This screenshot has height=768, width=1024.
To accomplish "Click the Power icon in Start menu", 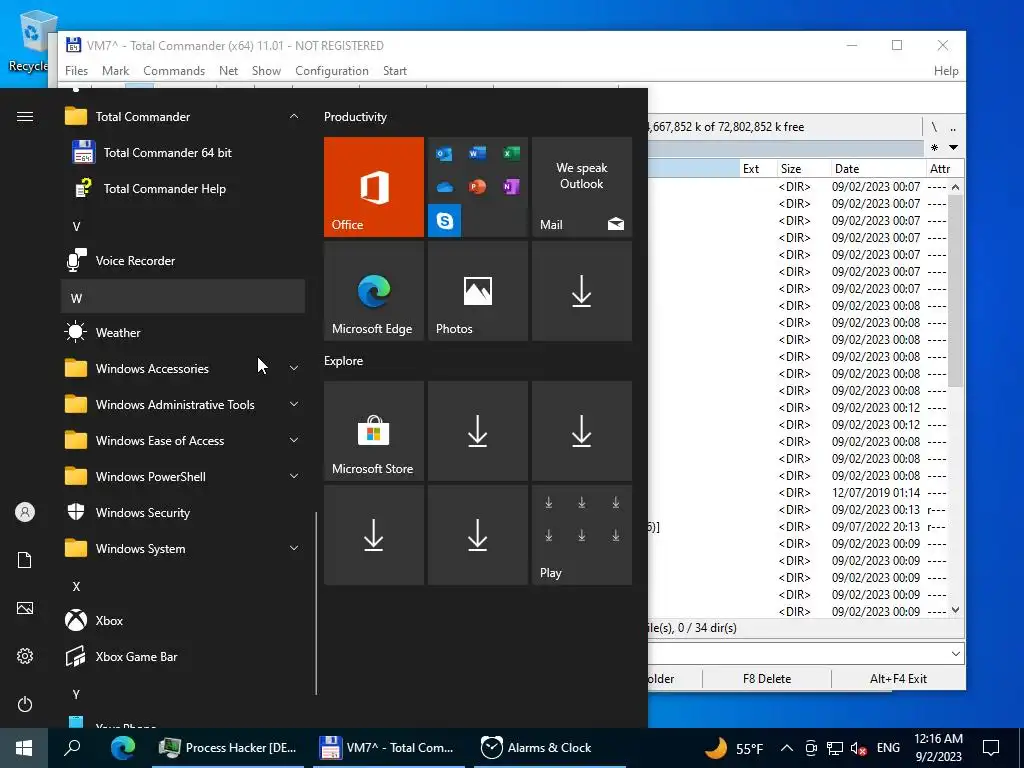I will click(25, 704).
